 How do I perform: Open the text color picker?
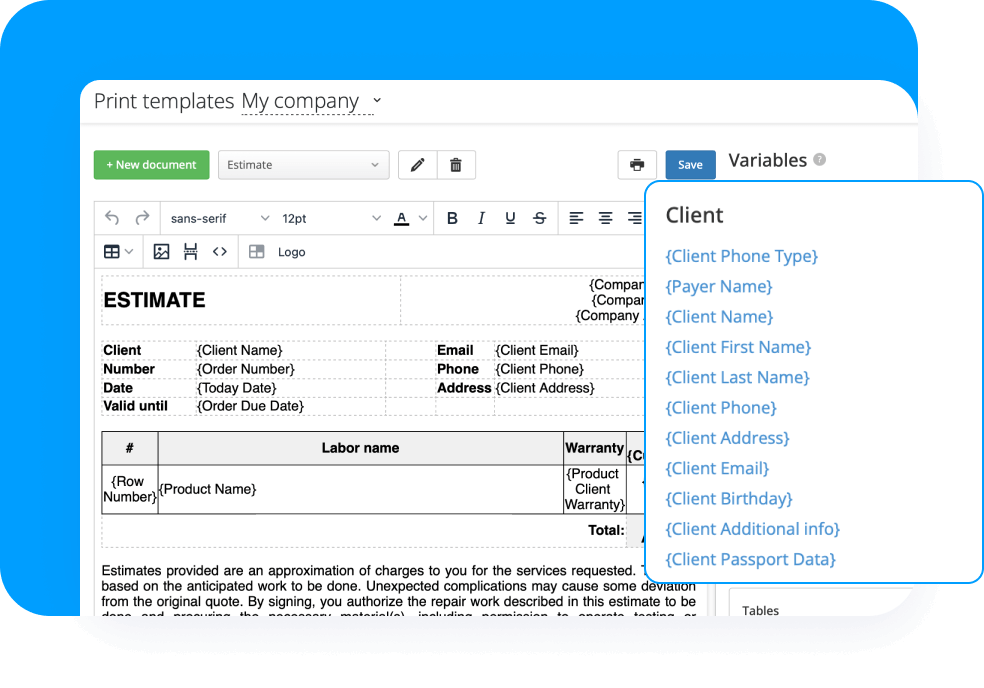coord(403,218)
